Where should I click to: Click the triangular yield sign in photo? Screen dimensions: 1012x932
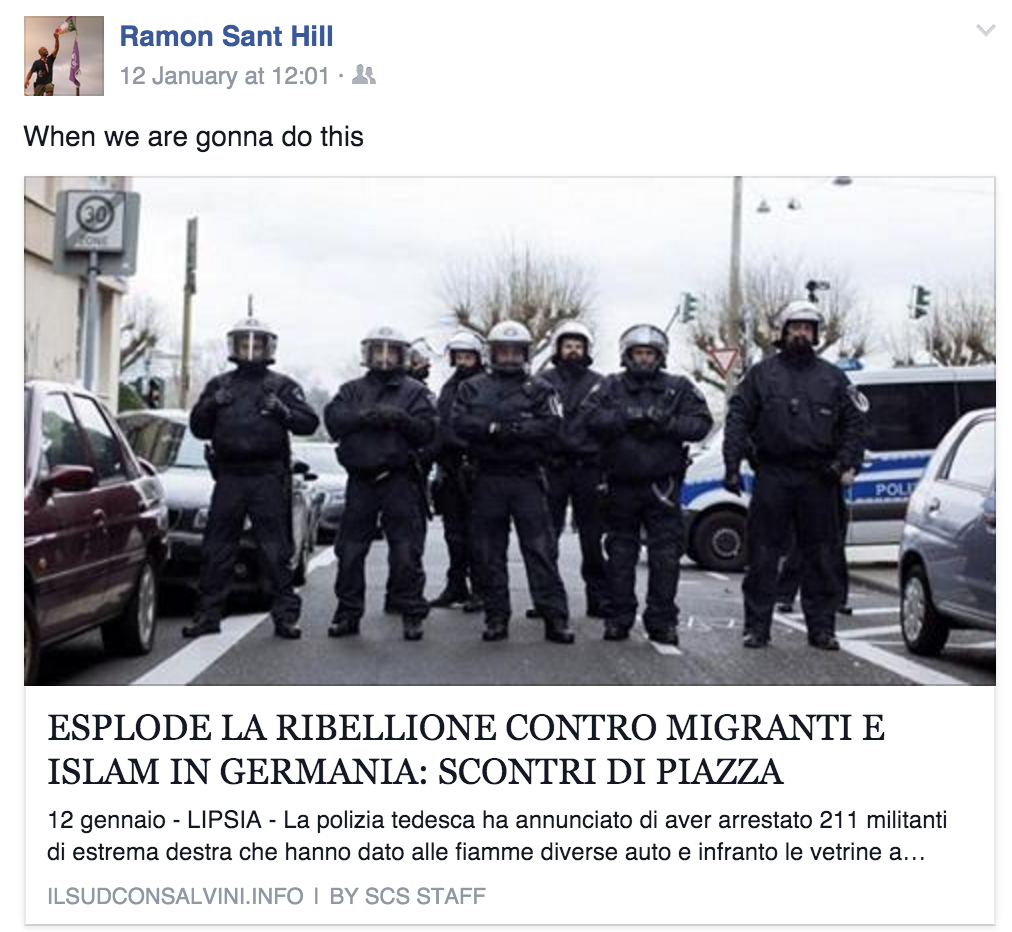click(724, 358)
